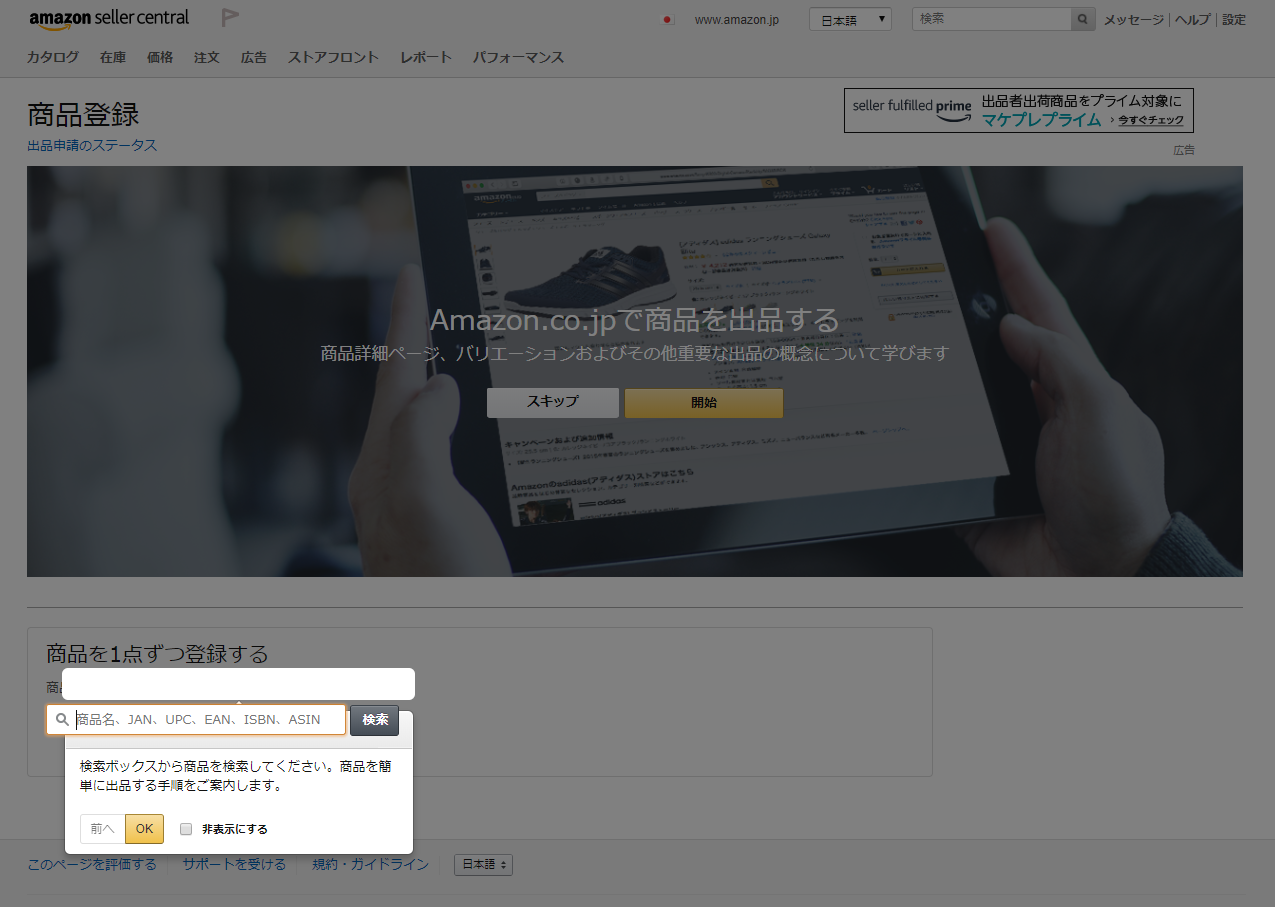Click the magnifier icon in the product search field

click(61, 719)
